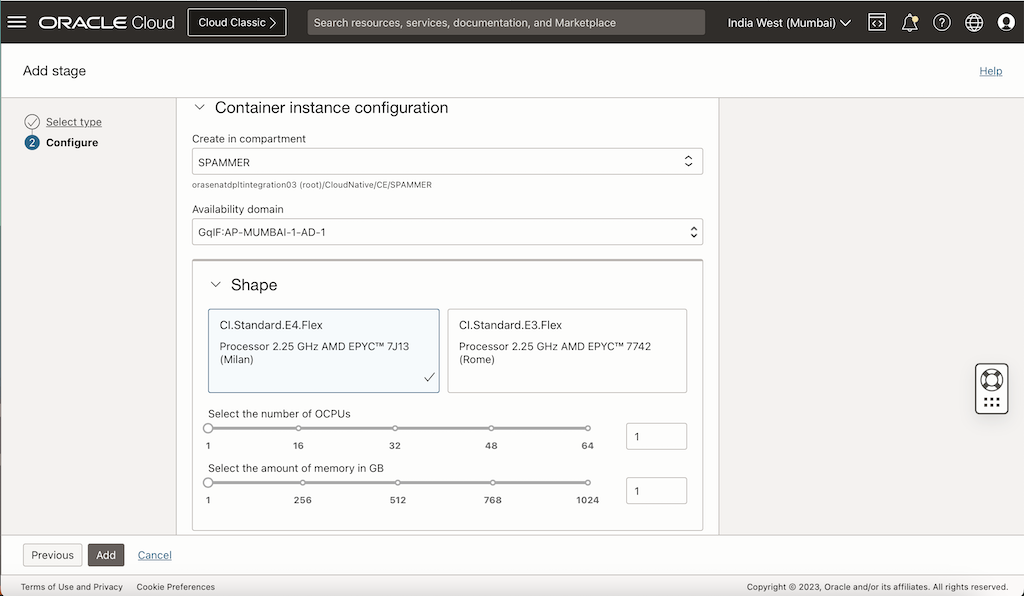Click the Add button

click(x=105, y=554)
